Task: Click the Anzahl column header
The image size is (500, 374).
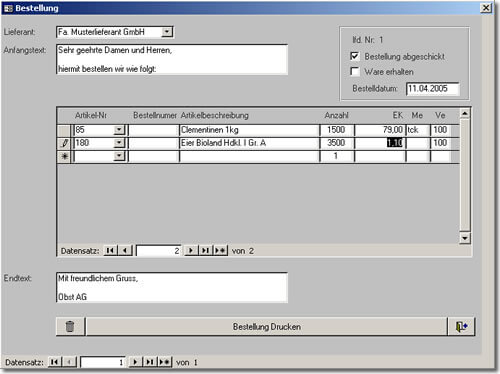Action: tap(336, 115)
